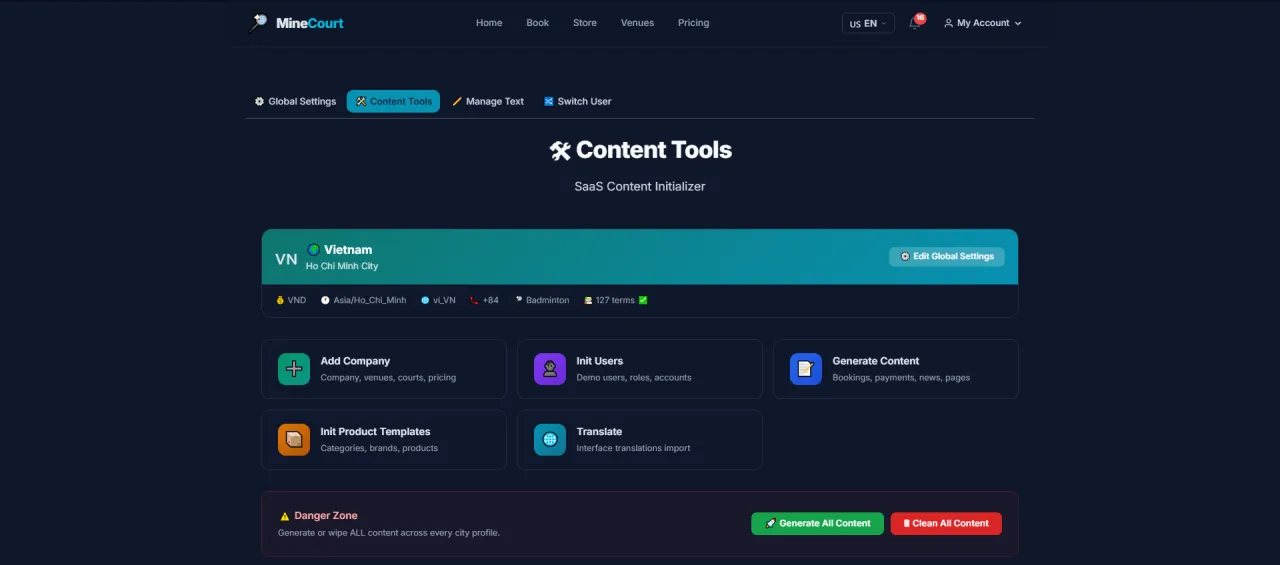Click the timezone clock icon
This screenshot has width=1280, height=565.
click(x=325, y=300)
